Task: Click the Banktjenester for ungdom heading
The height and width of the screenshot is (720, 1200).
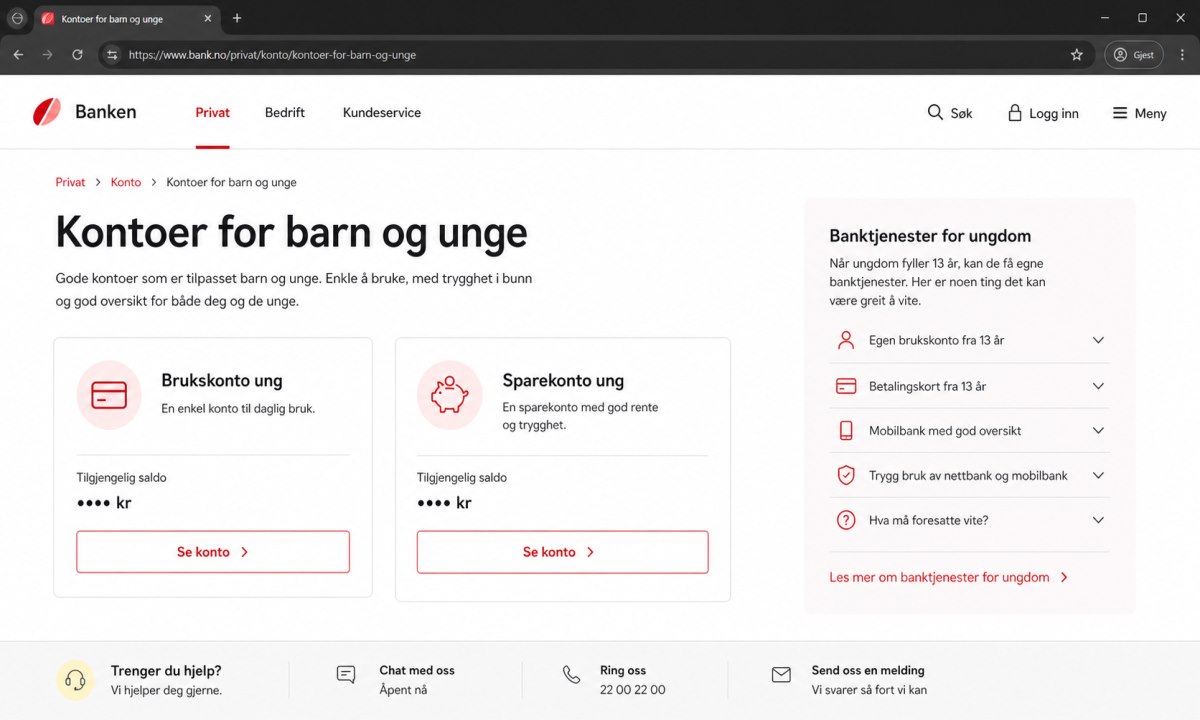Action: [930, 236]
